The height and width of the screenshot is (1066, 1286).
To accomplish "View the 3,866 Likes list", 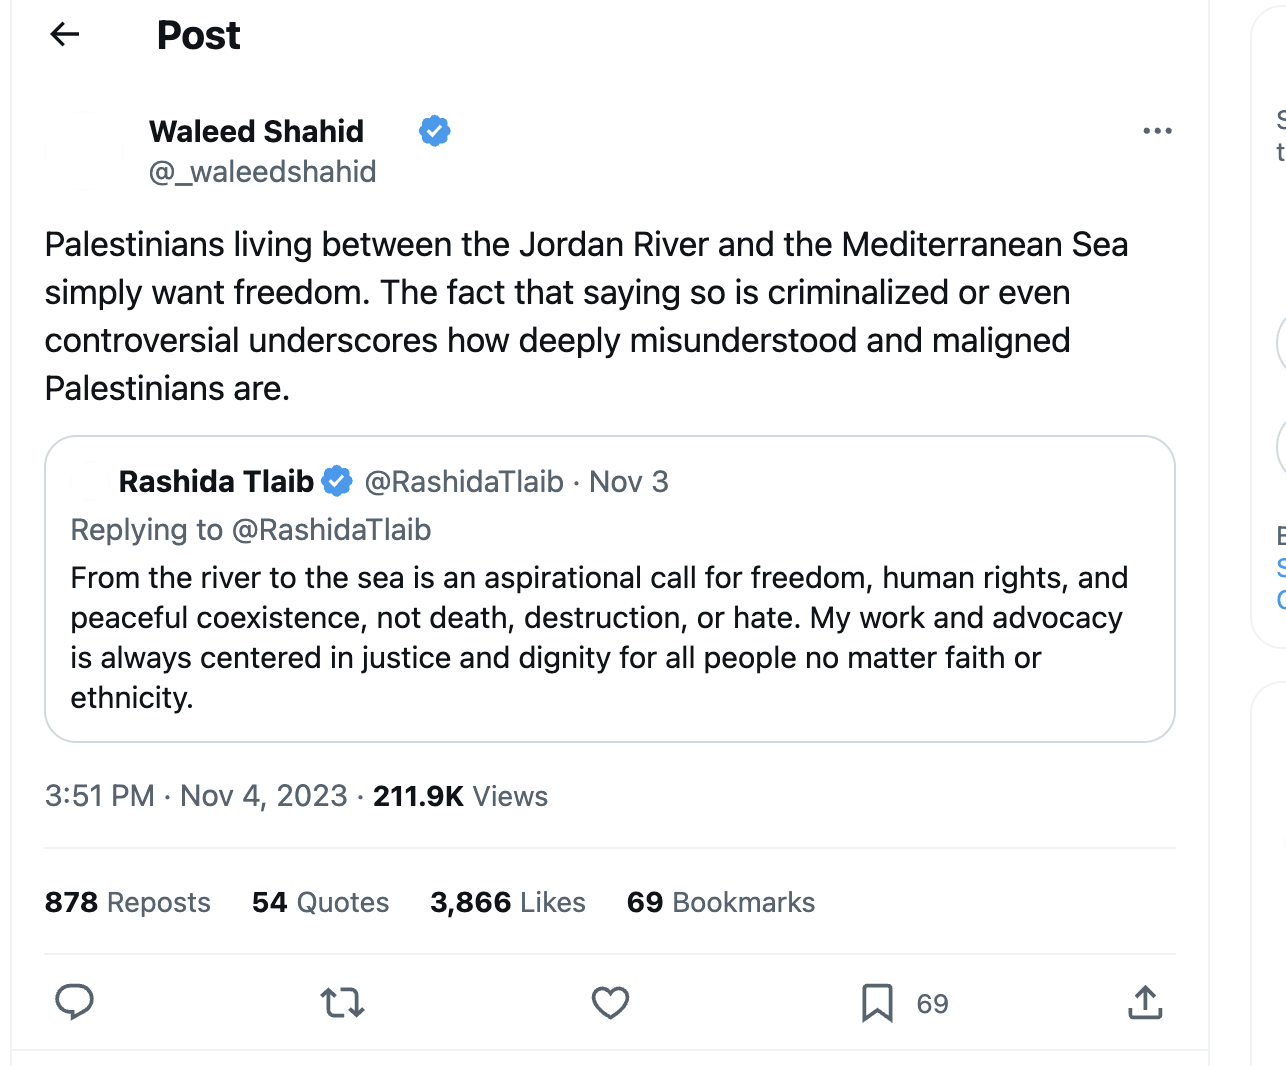I will [x=507, y=902].
